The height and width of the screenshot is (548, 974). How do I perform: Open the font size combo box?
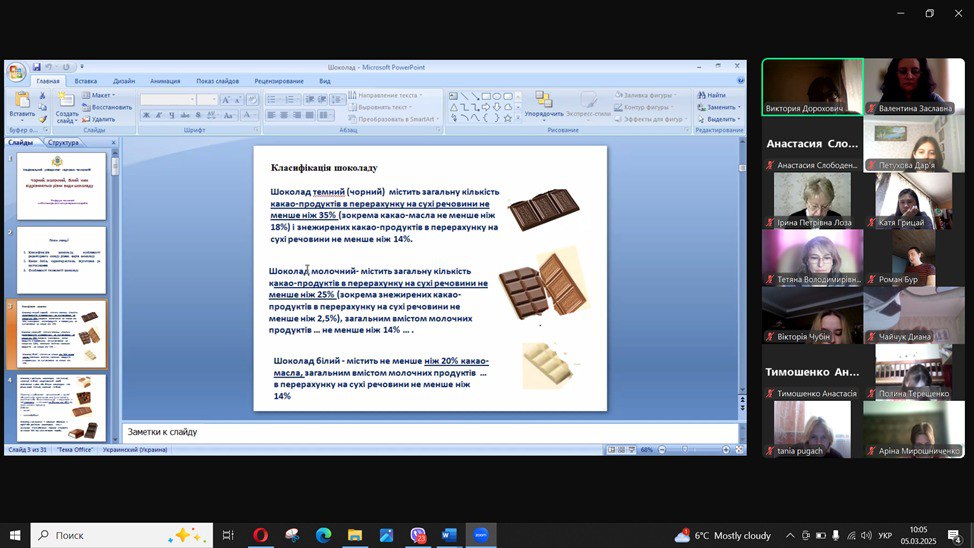click(207, 99)
